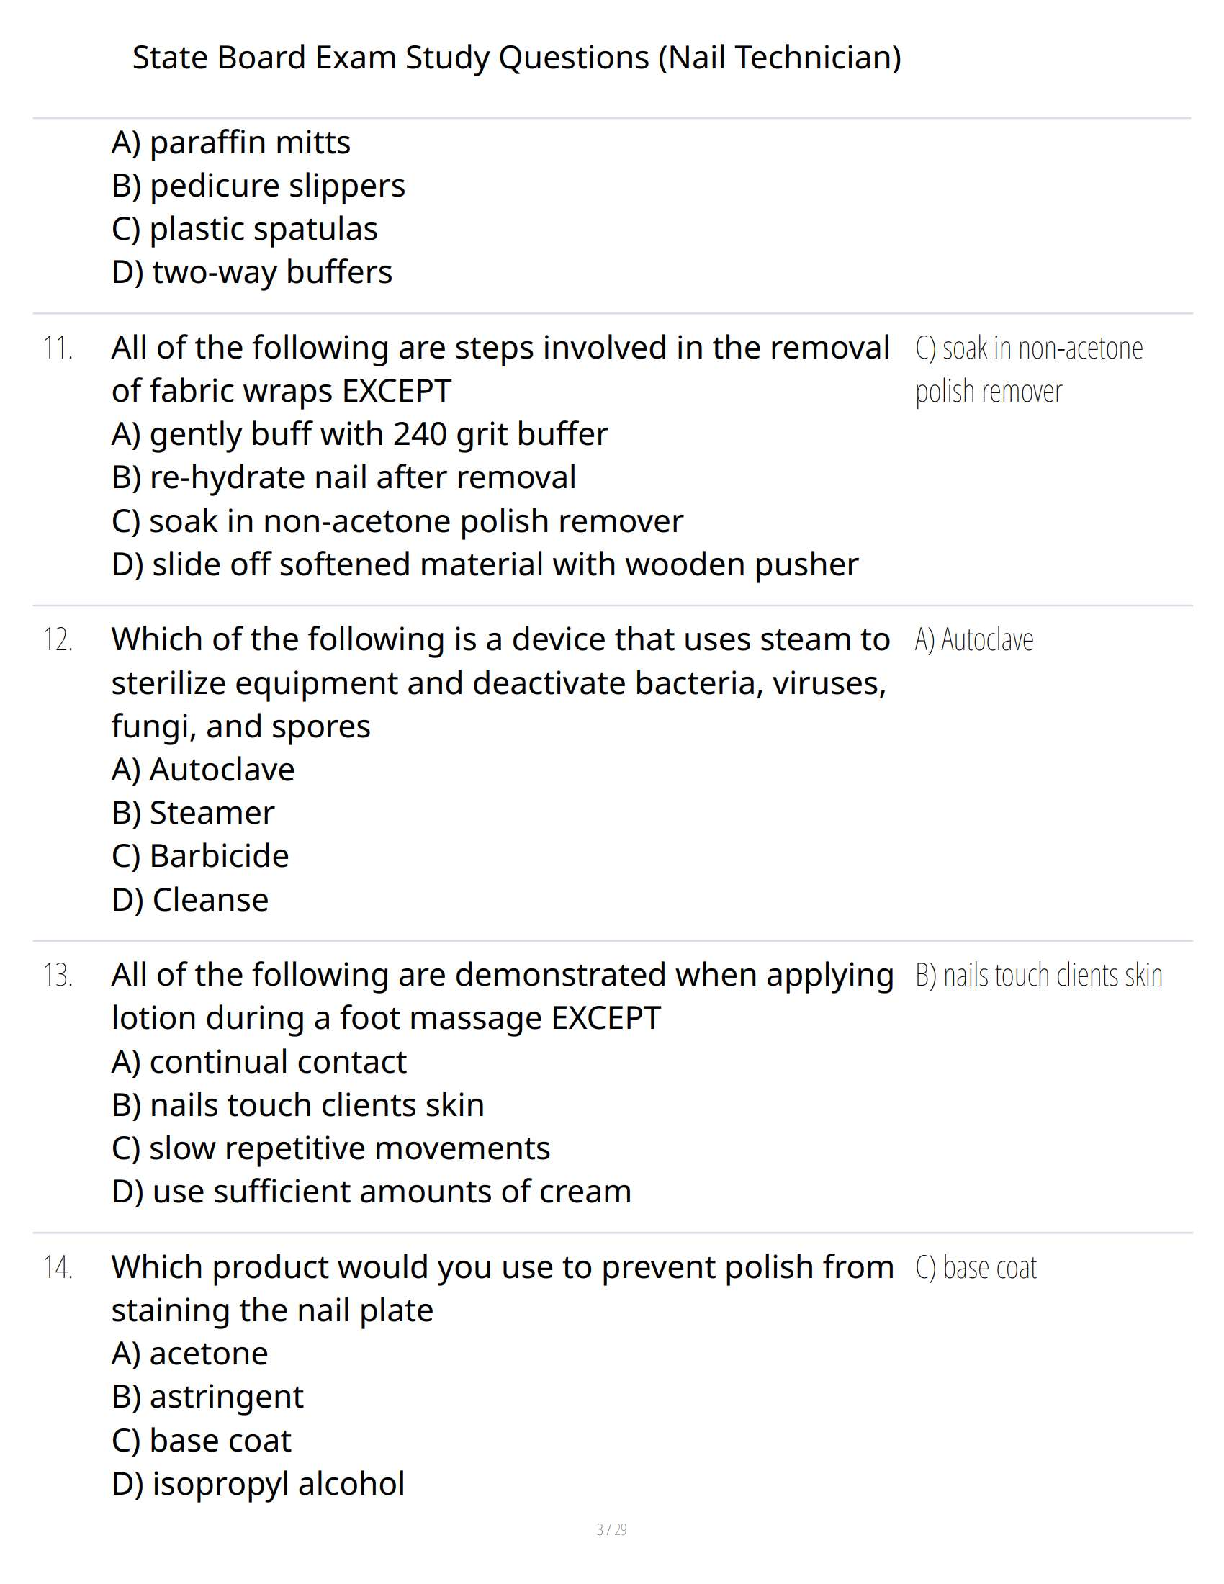
Task: Choose 'A) continual contact' option
Action: [x=259, y=1062]
